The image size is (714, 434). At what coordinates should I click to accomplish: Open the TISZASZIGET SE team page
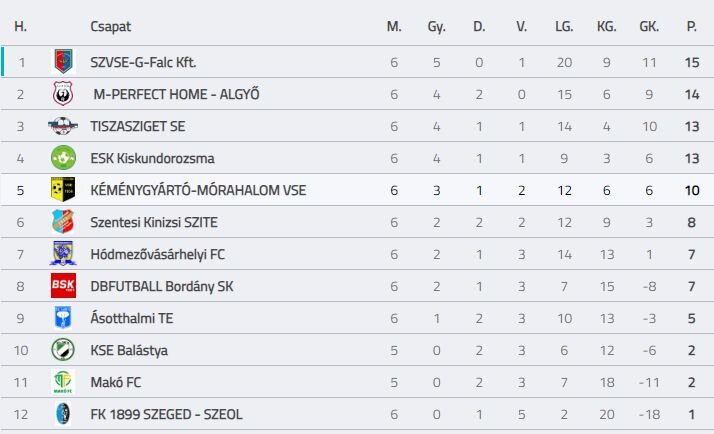[x=137, y=126]
